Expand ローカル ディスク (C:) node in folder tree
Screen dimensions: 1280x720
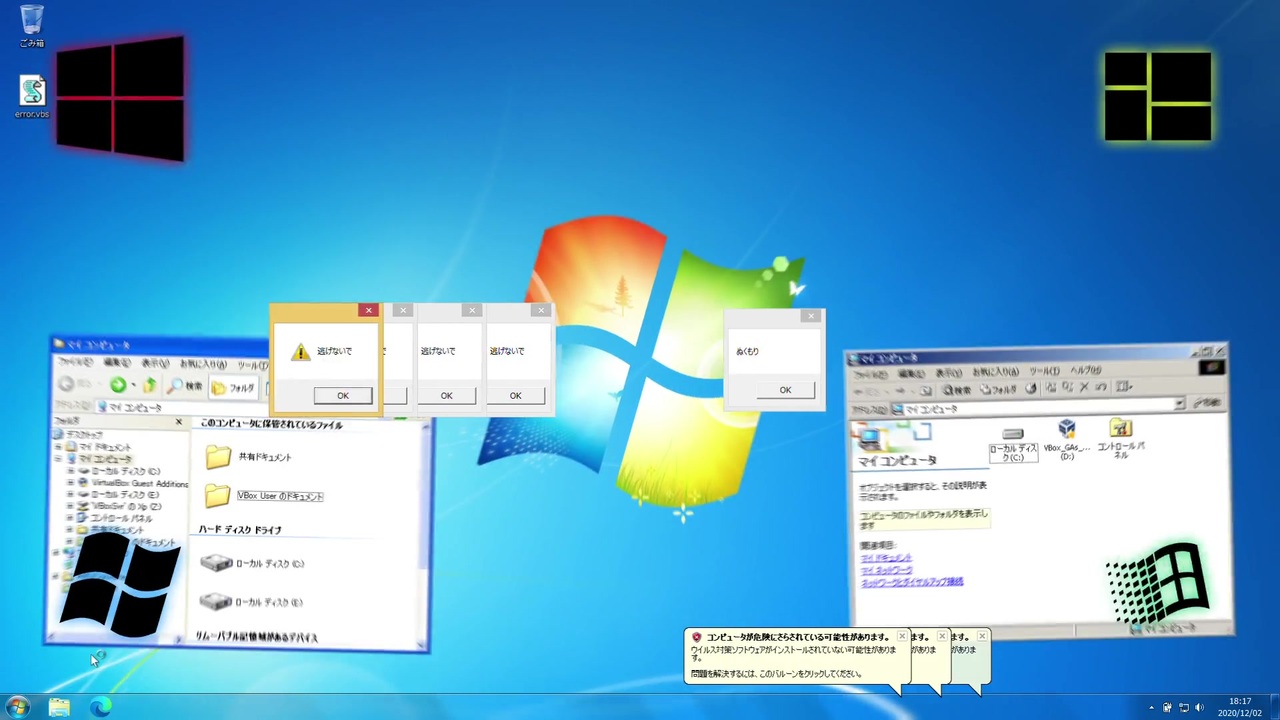point(70,471)
